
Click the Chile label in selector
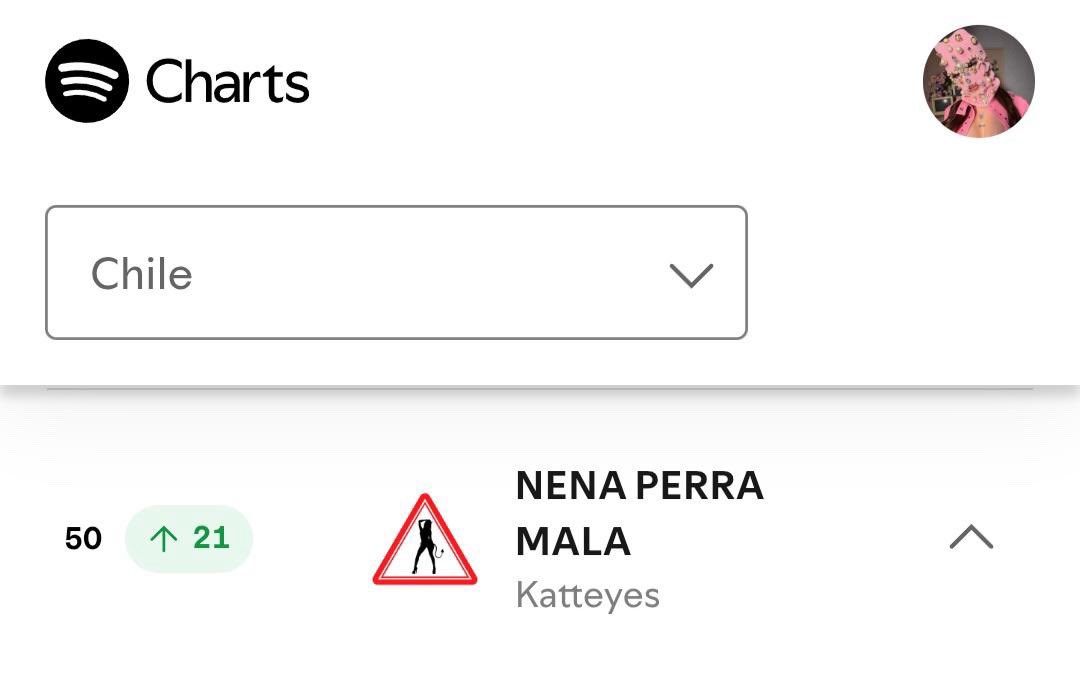pos(142,274)
